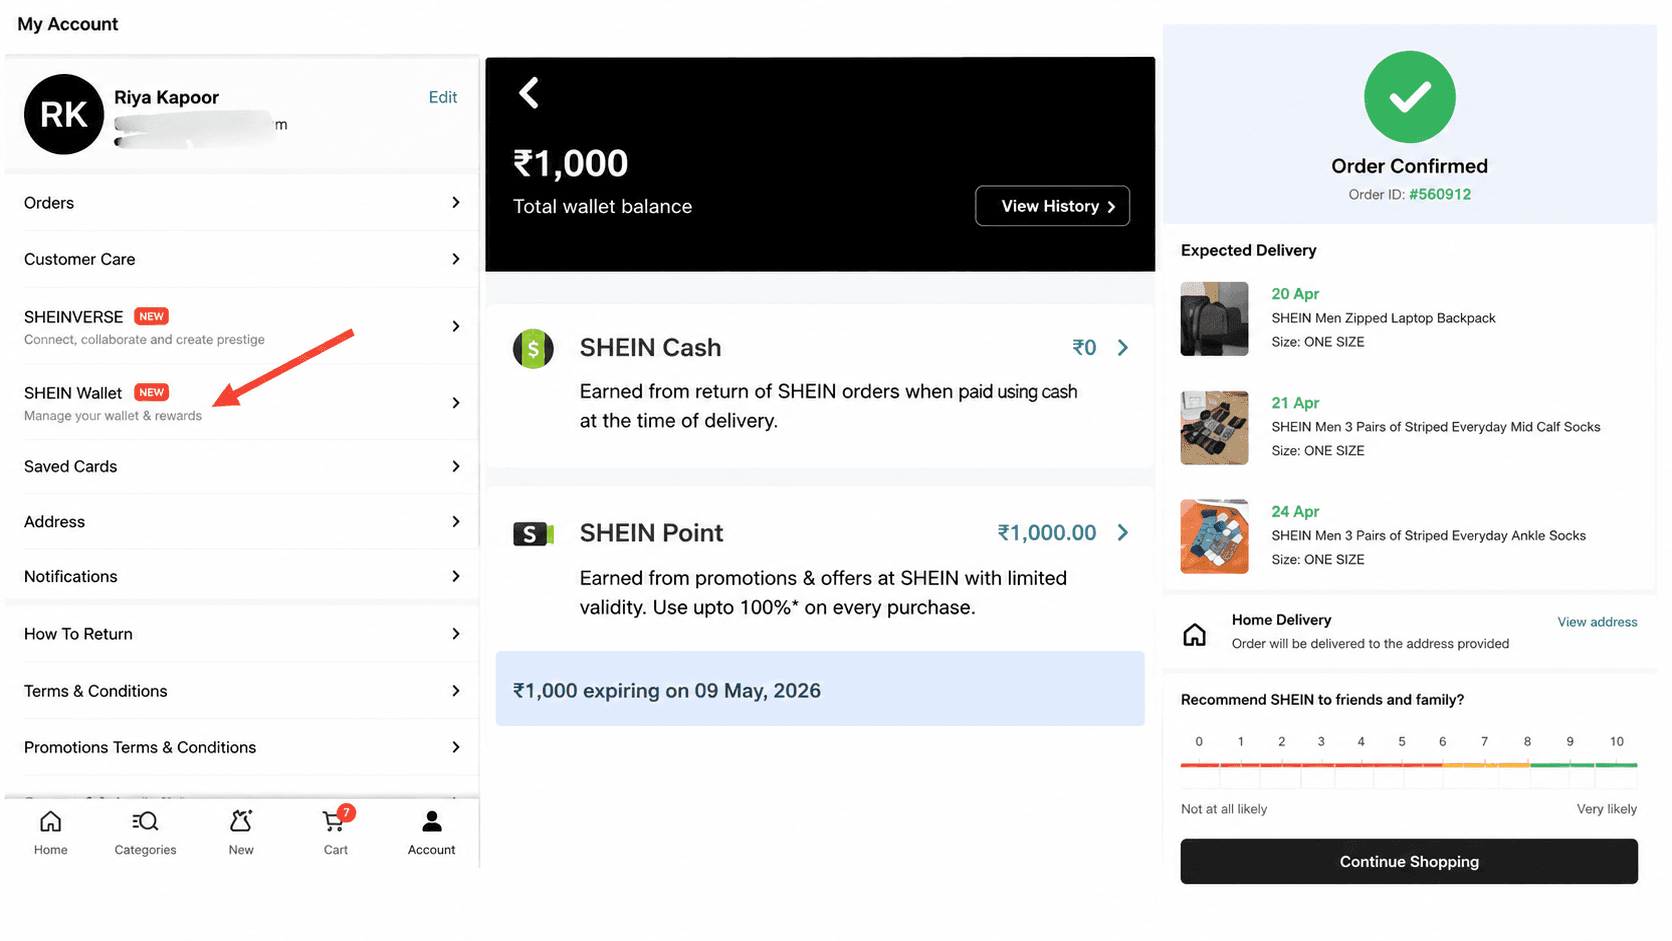Rate 7 on the recommendation scale
Image resolution: width=1672 pixels, height=941 pixels.
[1484, 742]
